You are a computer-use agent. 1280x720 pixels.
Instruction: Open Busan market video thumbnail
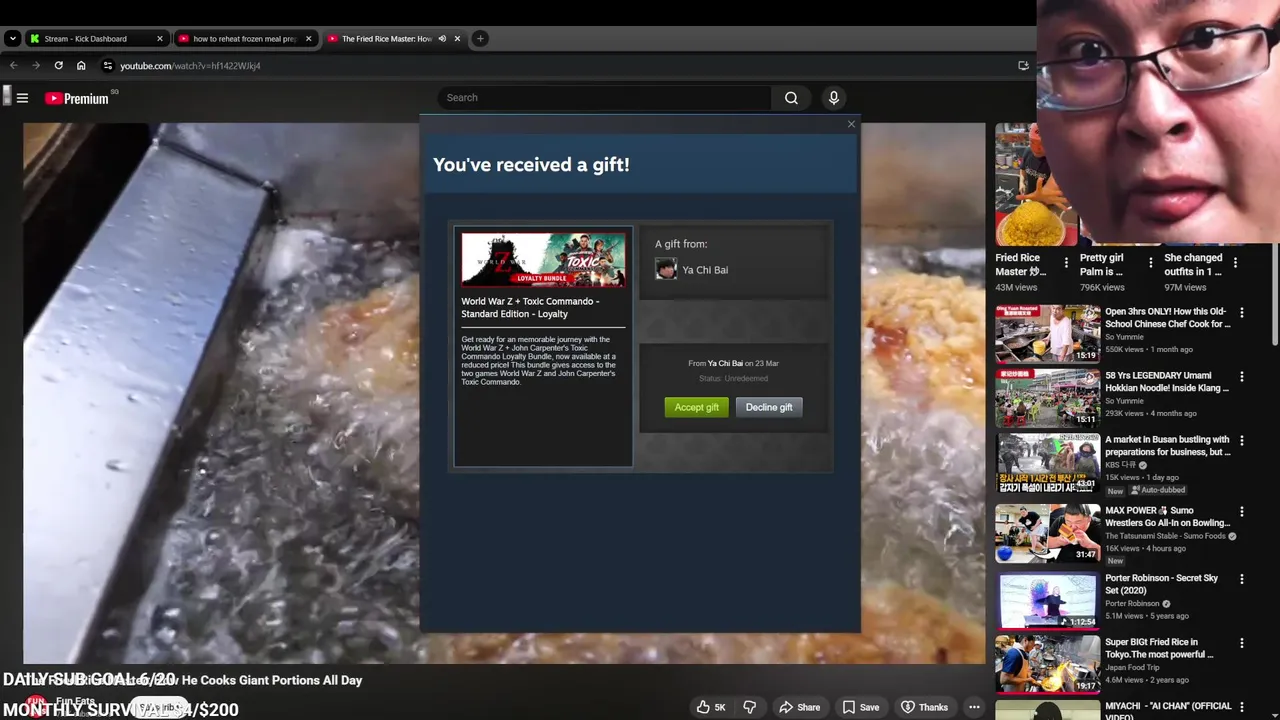pyautogui.click(x=1047, y=462)
